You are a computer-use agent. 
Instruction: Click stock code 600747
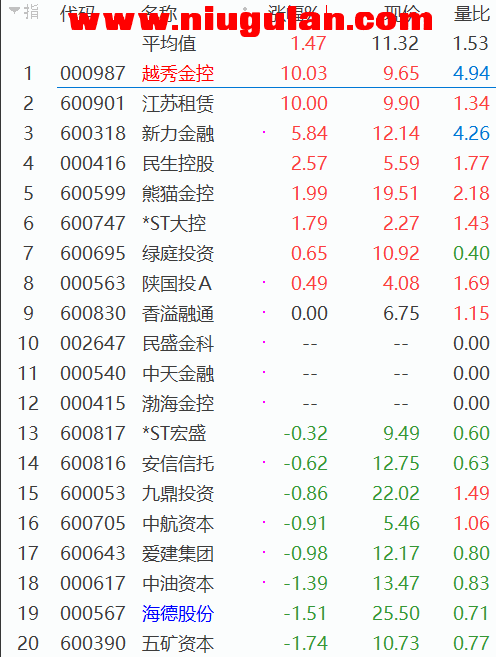pos(93,223)
